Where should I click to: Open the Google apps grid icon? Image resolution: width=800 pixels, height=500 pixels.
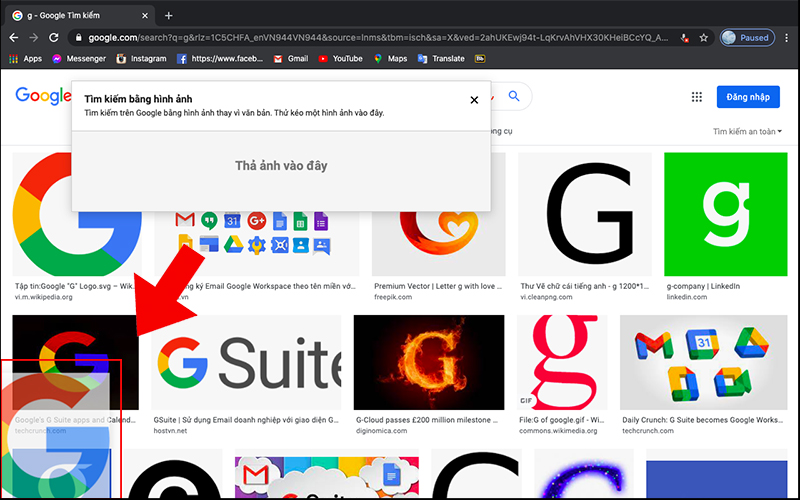pos(696,97)
